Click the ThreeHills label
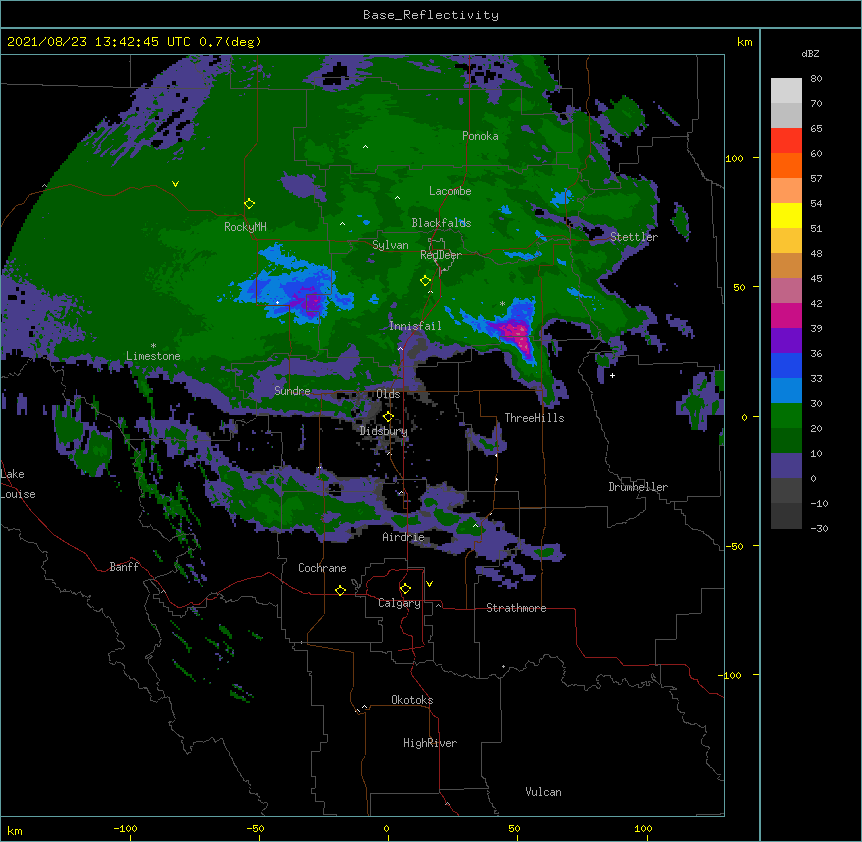862x842 pixels. [x=534, y=418]
